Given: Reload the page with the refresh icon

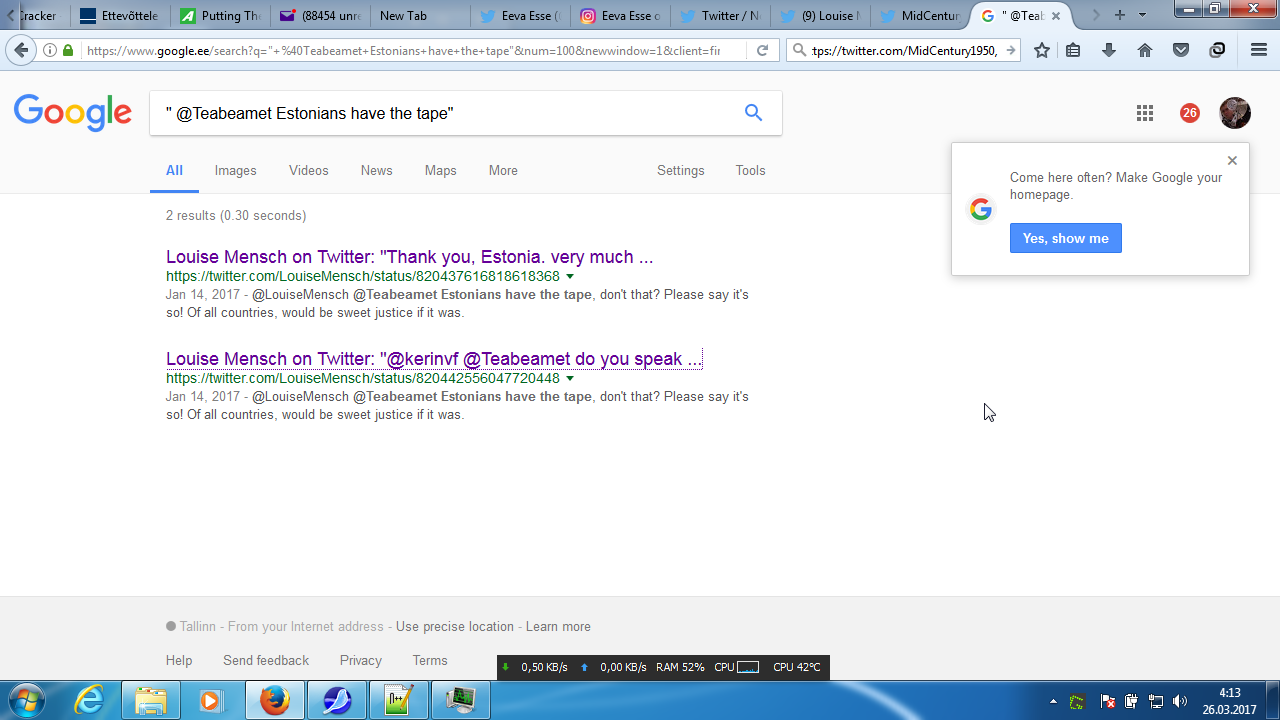Looking at the screenshot, I should [762, 50].
